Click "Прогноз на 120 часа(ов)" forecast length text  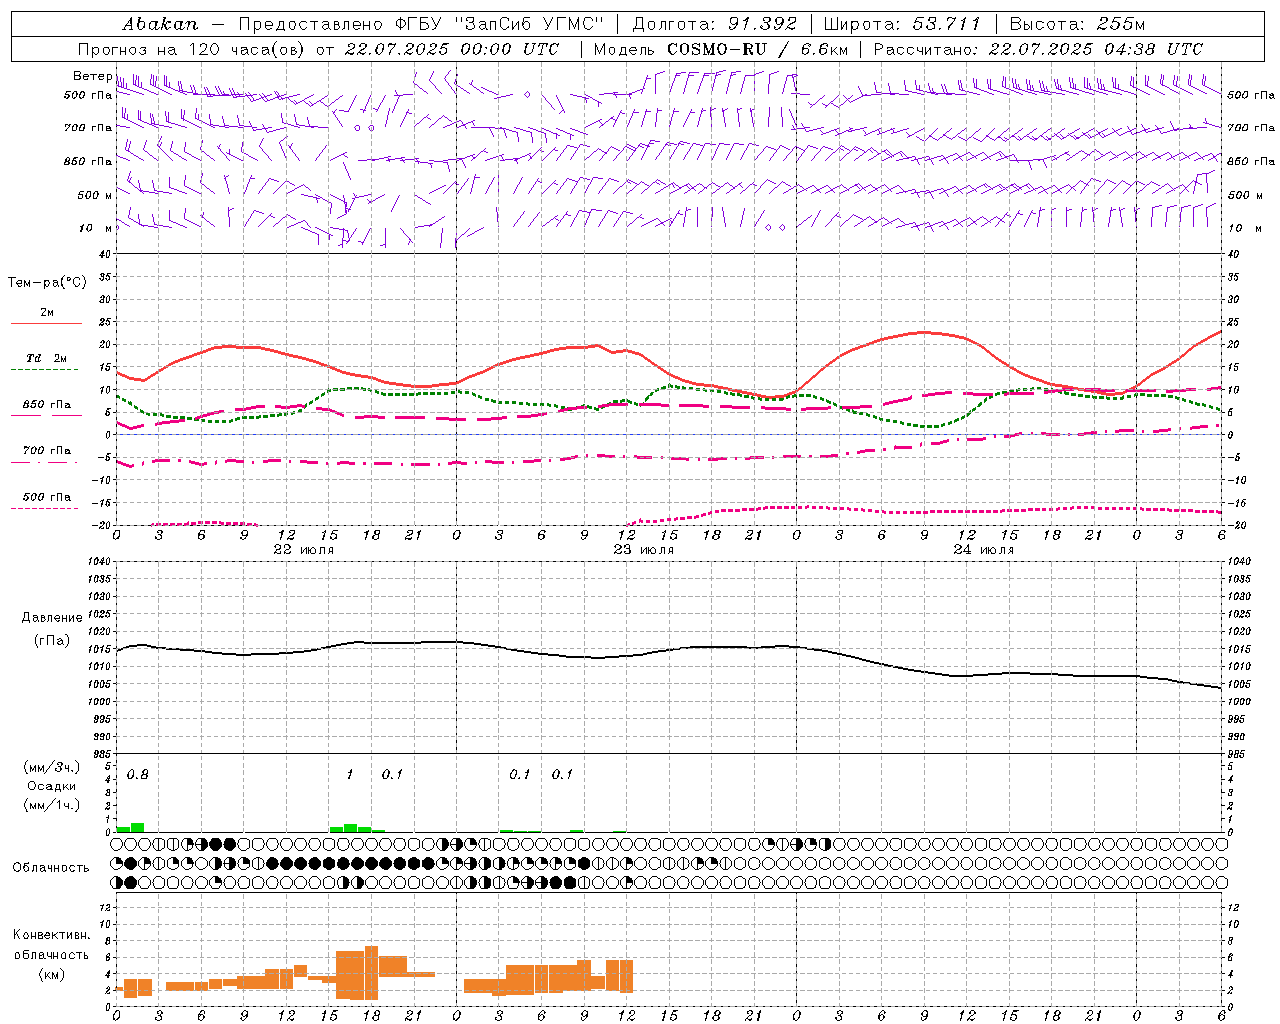tap(191, 49)
